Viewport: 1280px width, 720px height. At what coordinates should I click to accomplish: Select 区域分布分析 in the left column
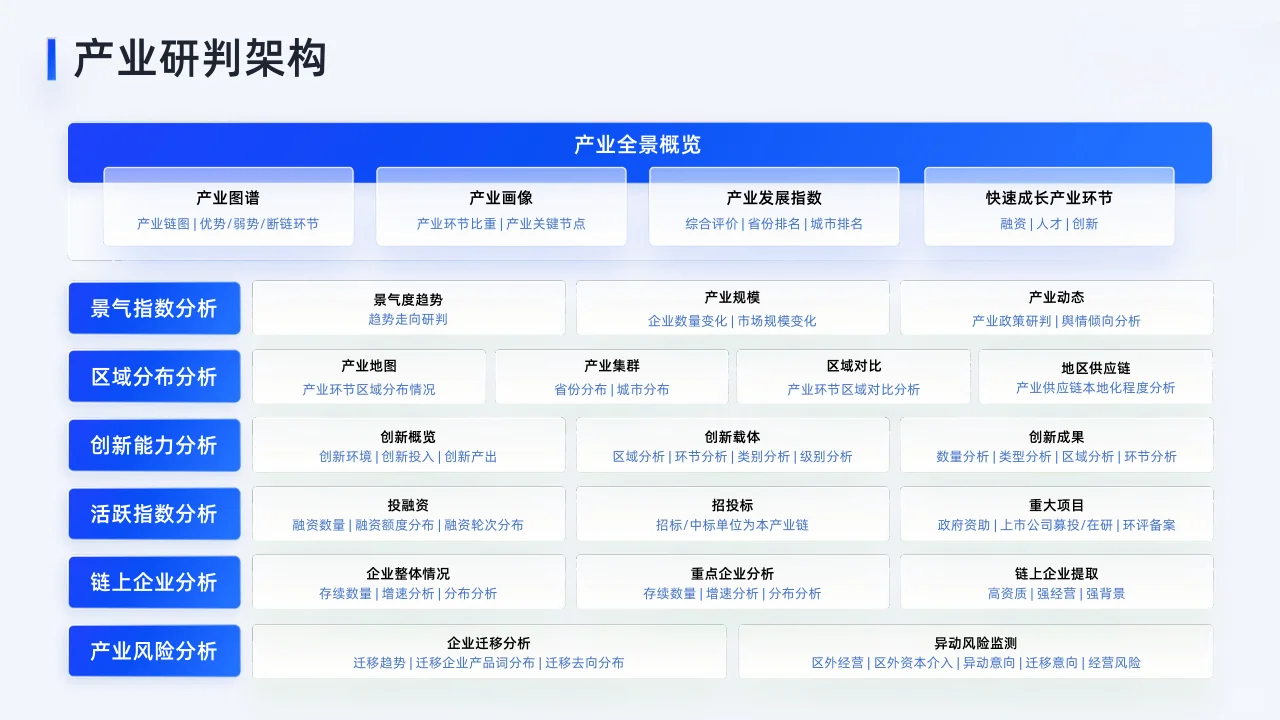click(154, 376)
